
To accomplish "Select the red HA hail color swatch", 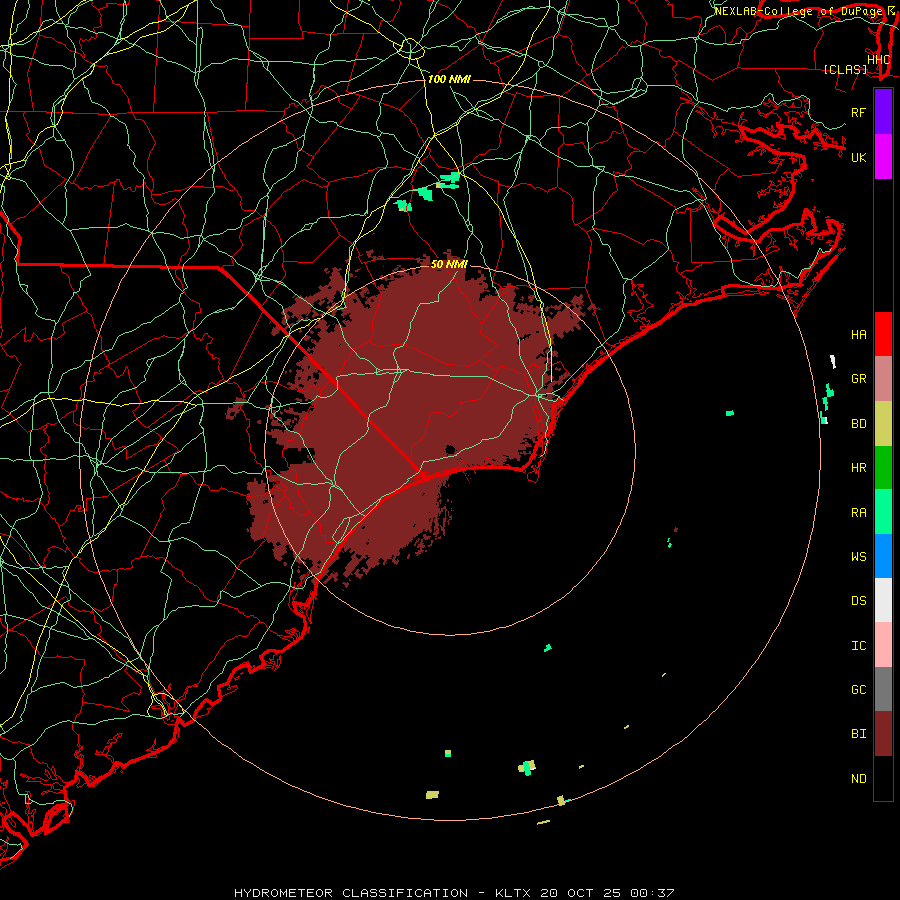I will pyautogui.click(x=883, y=334).
